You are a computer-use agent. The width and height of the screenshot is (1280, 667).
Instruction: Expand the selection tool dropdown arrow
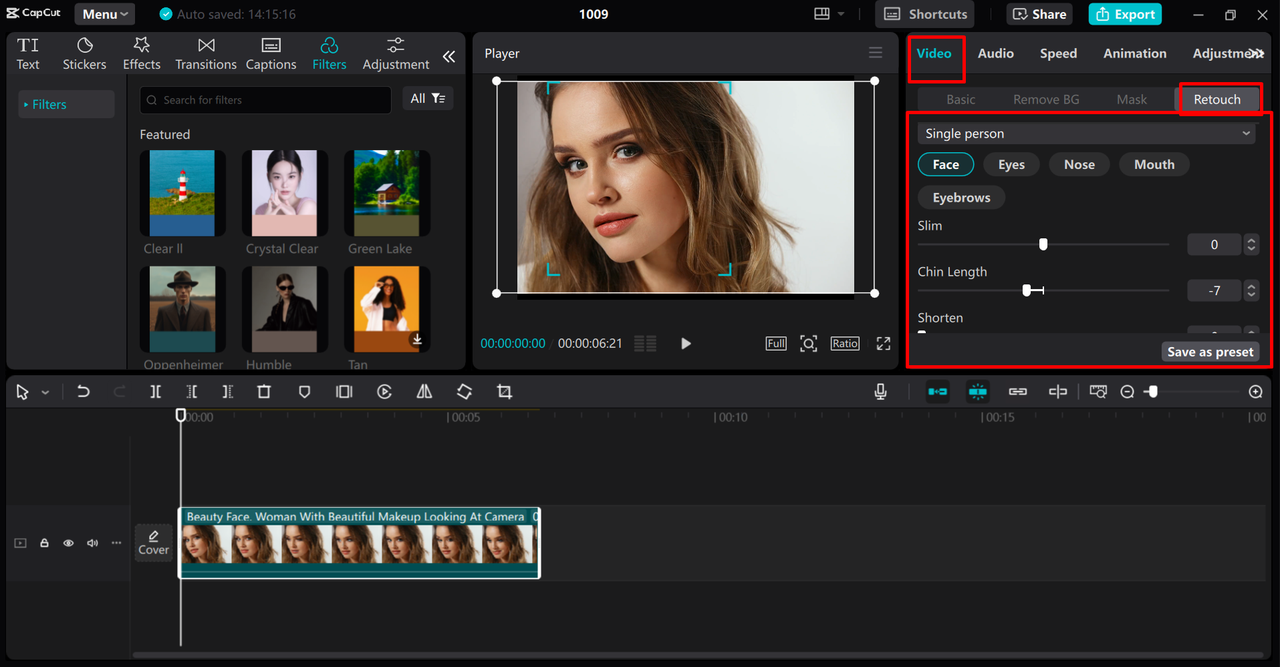coord(45,393)
